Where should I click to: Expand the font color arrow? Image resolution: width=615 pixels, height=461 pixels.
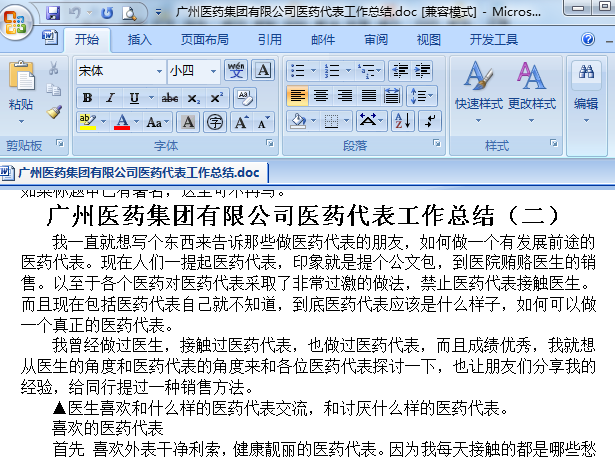[x=136, y=122]
